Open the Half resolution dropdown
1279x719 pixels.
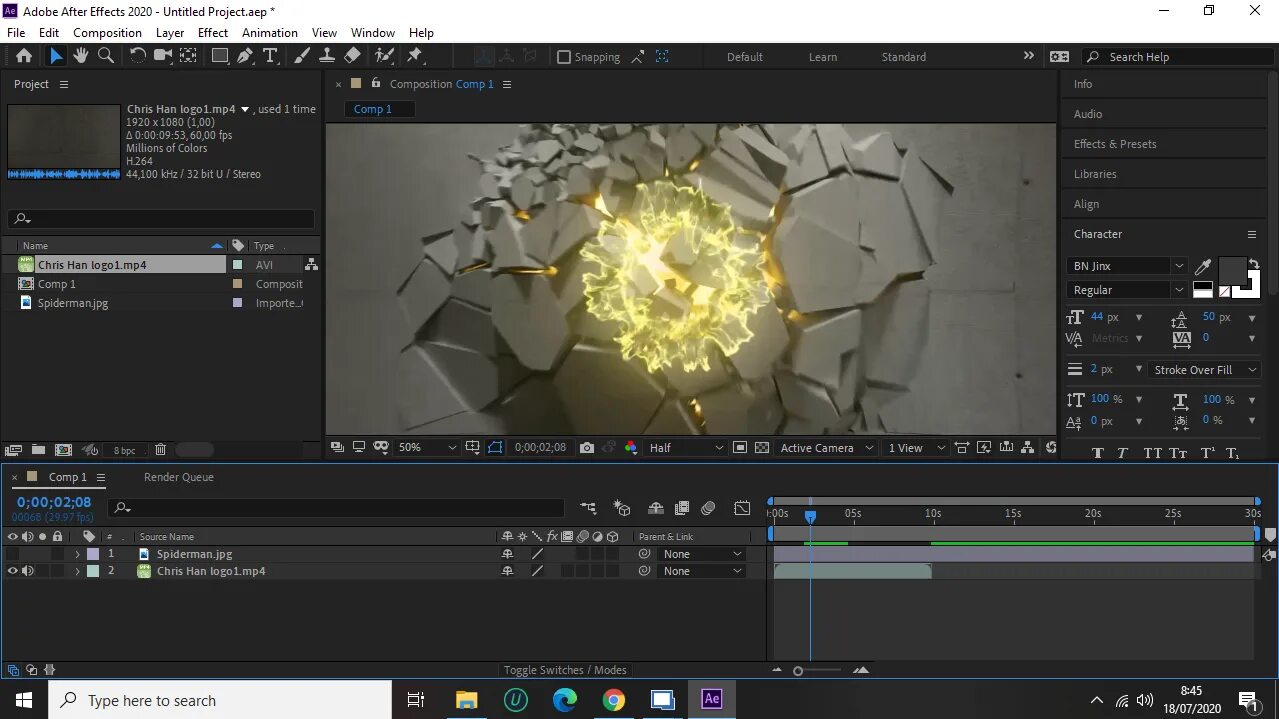[x=686, y=448]
